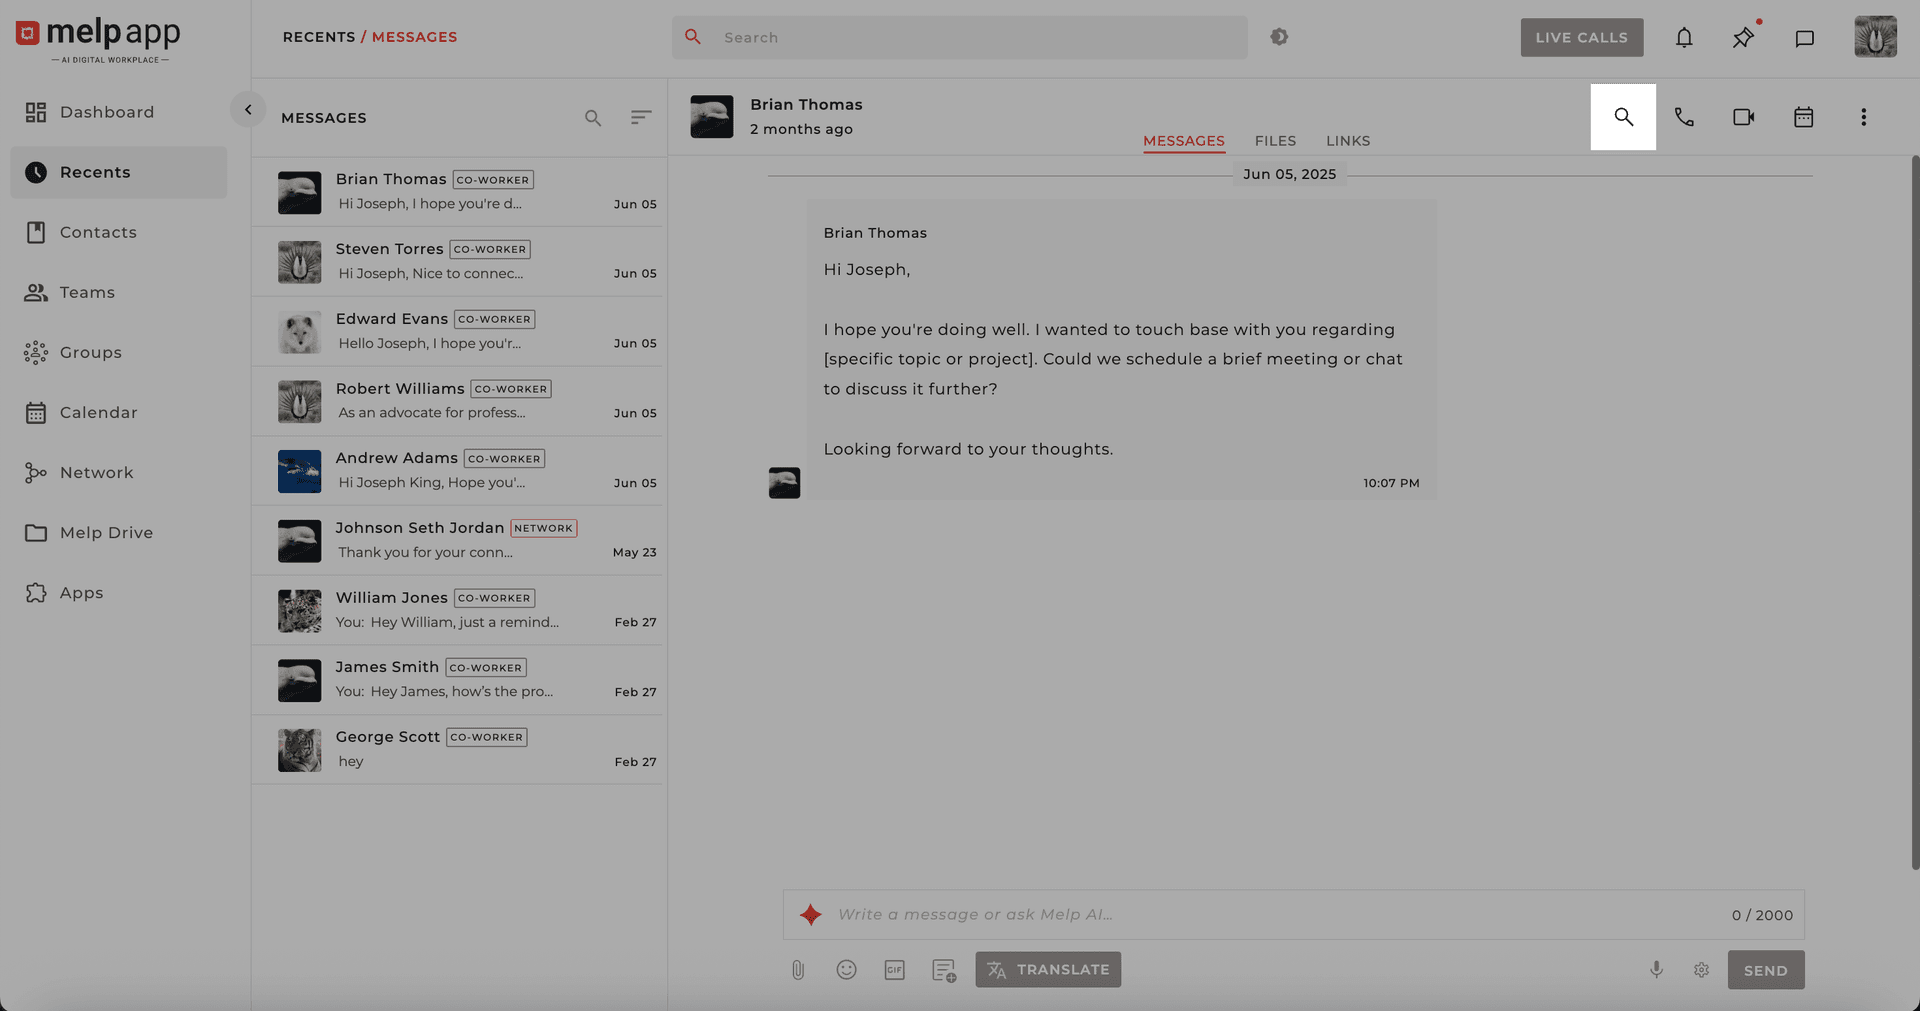Open the emoji picker
This screenshot has height=1011, width=1920.
(x=846, y=970)
